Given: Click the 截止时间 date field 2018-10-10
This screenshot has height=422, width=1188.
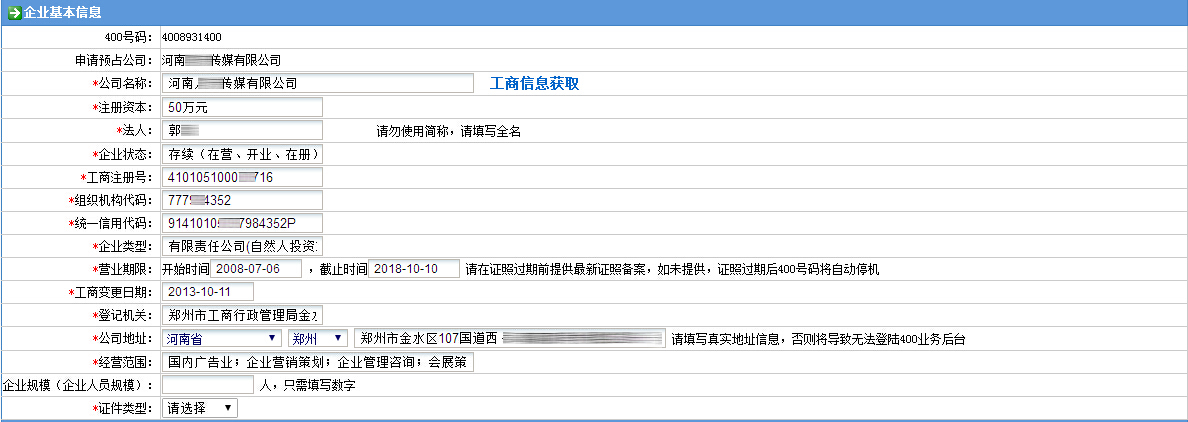Looking at the screenshot, I should pyautogui.click(x=414, y=269).
